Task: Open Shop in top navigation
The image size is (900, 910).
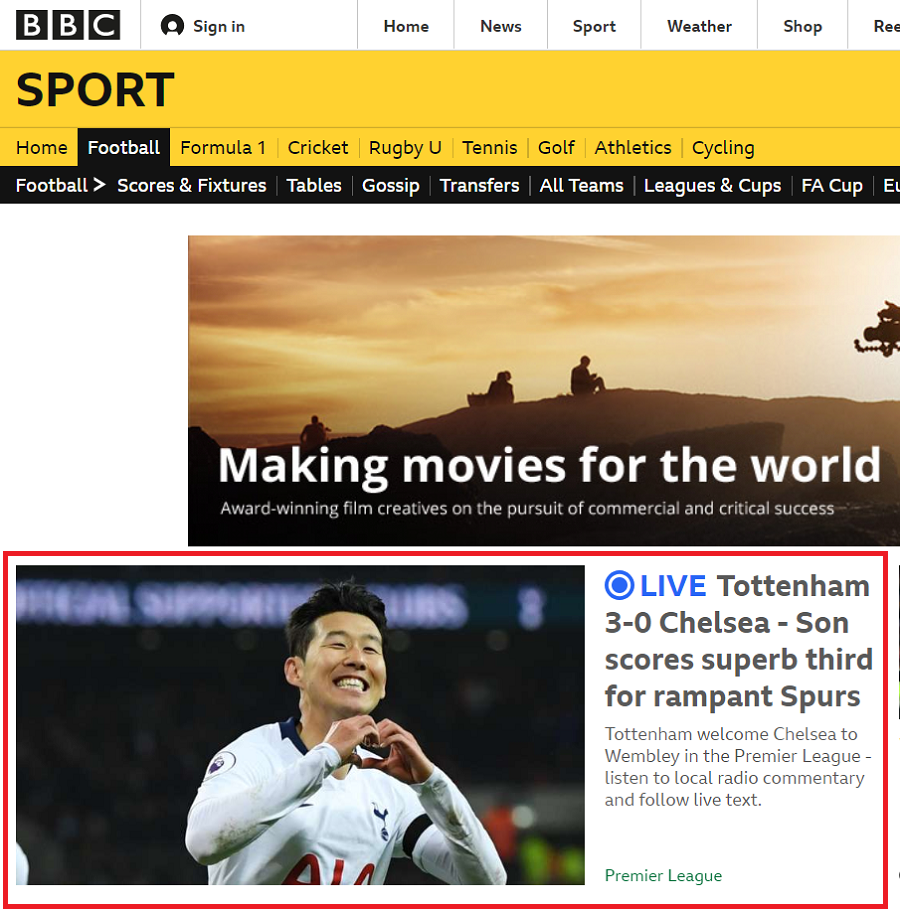Action: (803, 26)
